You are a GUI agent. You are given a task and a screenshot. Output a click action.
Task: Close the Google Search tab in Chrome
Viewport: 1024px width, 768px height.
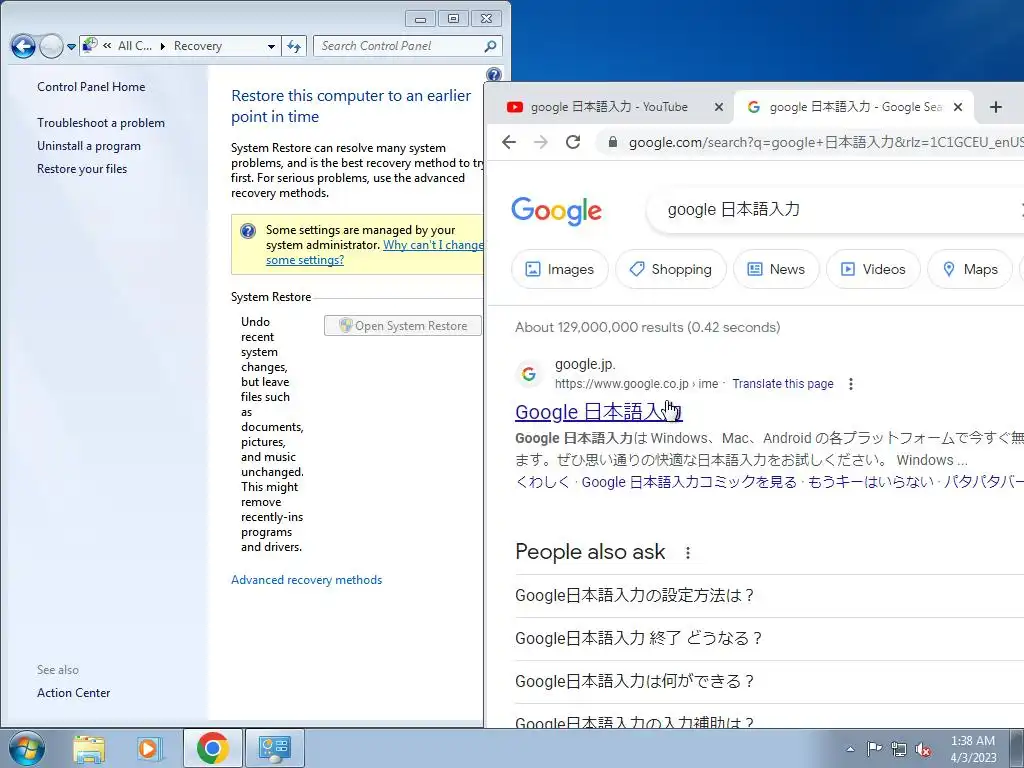pyautogui.click(x=958, y=107)
